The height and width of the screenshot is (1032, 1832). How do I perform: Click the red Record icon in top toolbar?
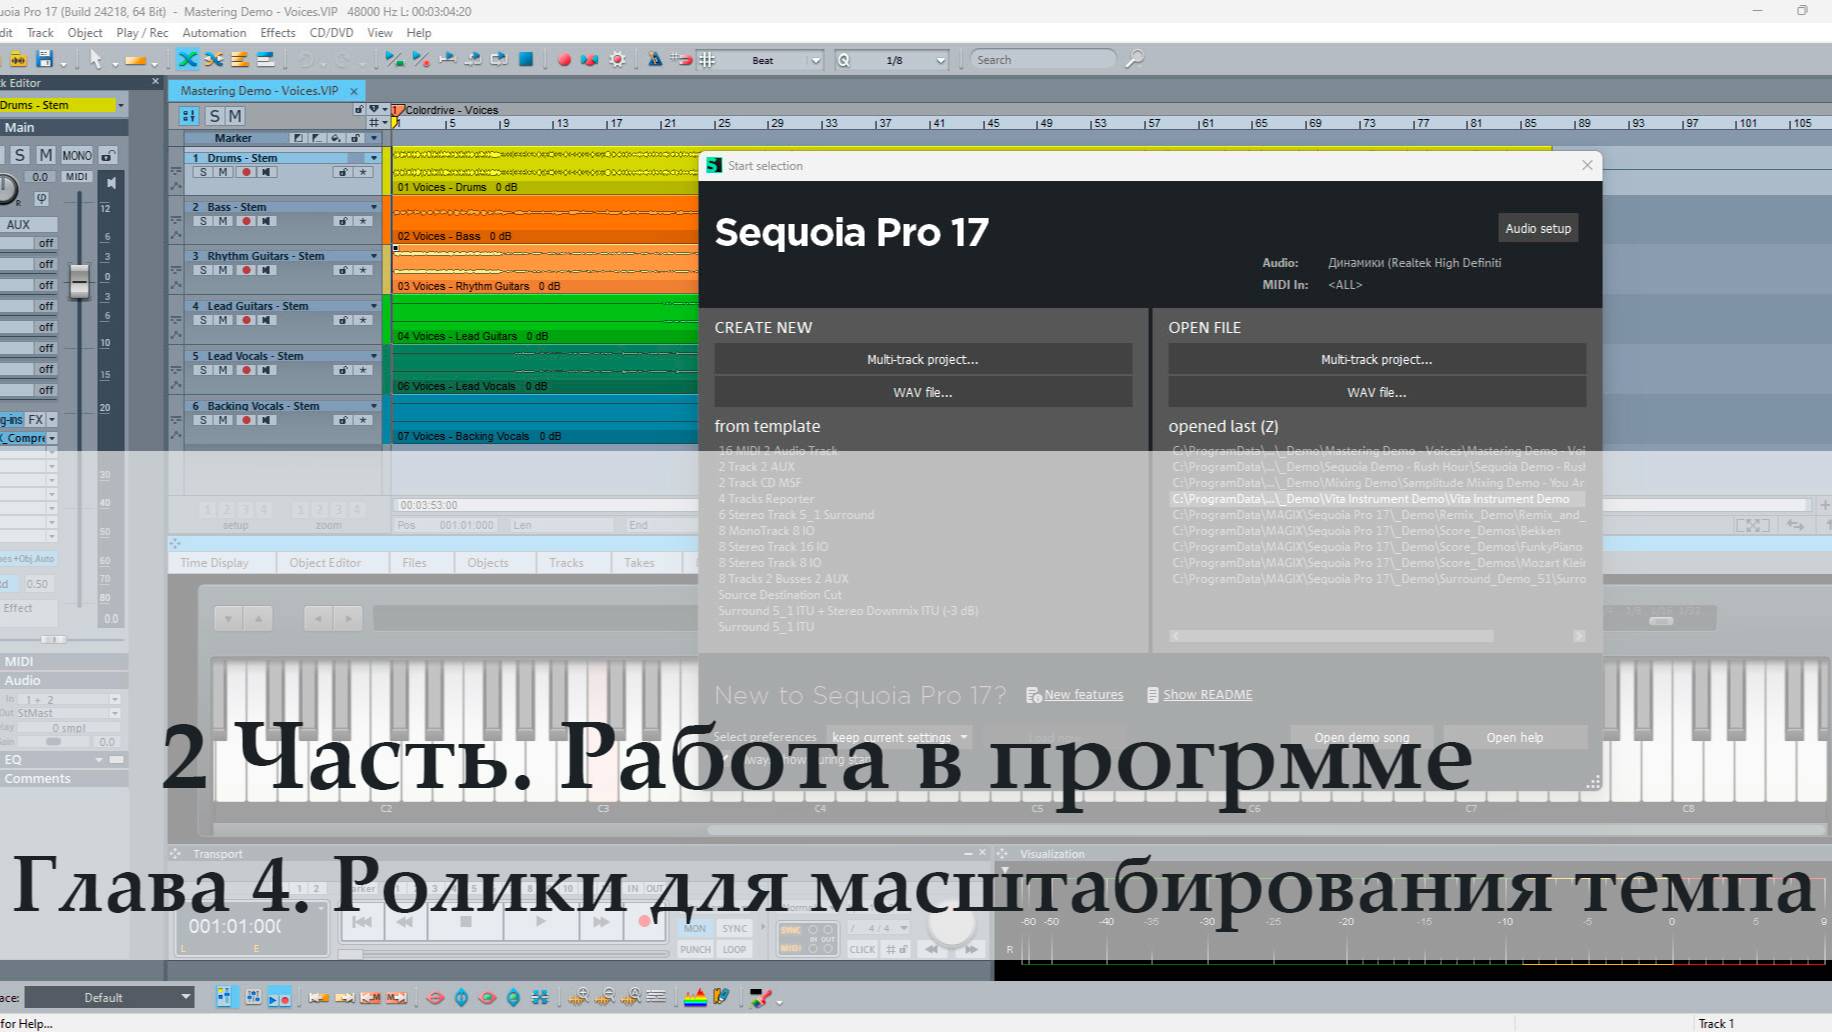coord(564,60)
